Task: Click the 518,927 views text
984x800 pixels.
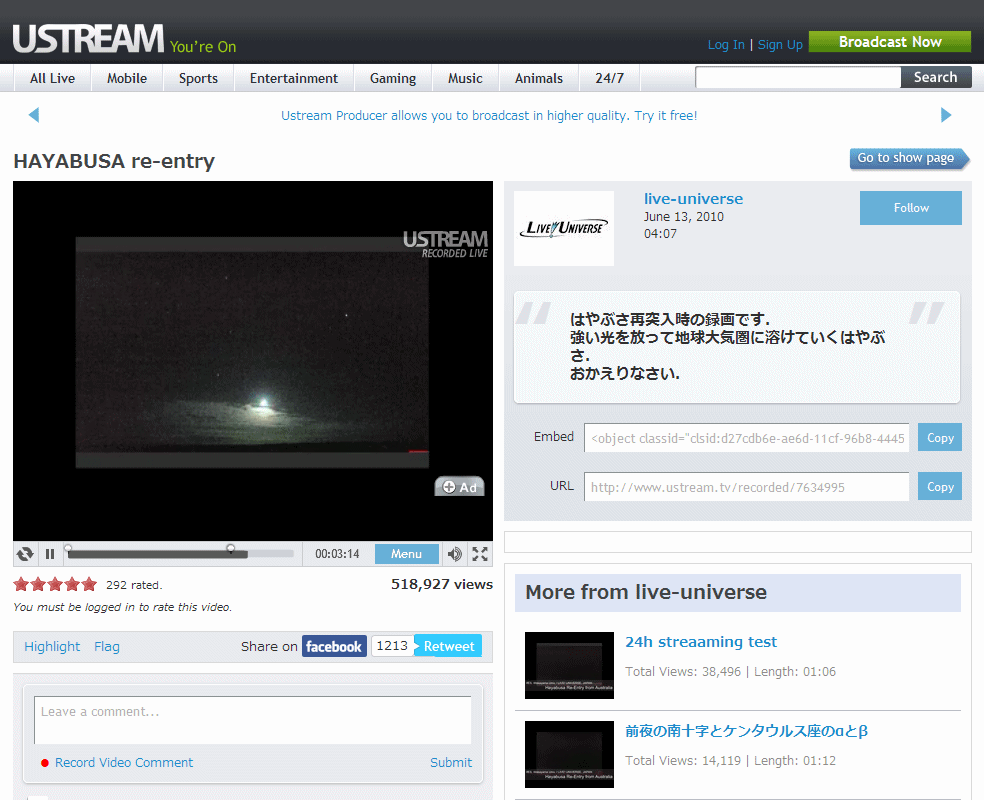Action: pyautogui.click(x=442, y=584)
